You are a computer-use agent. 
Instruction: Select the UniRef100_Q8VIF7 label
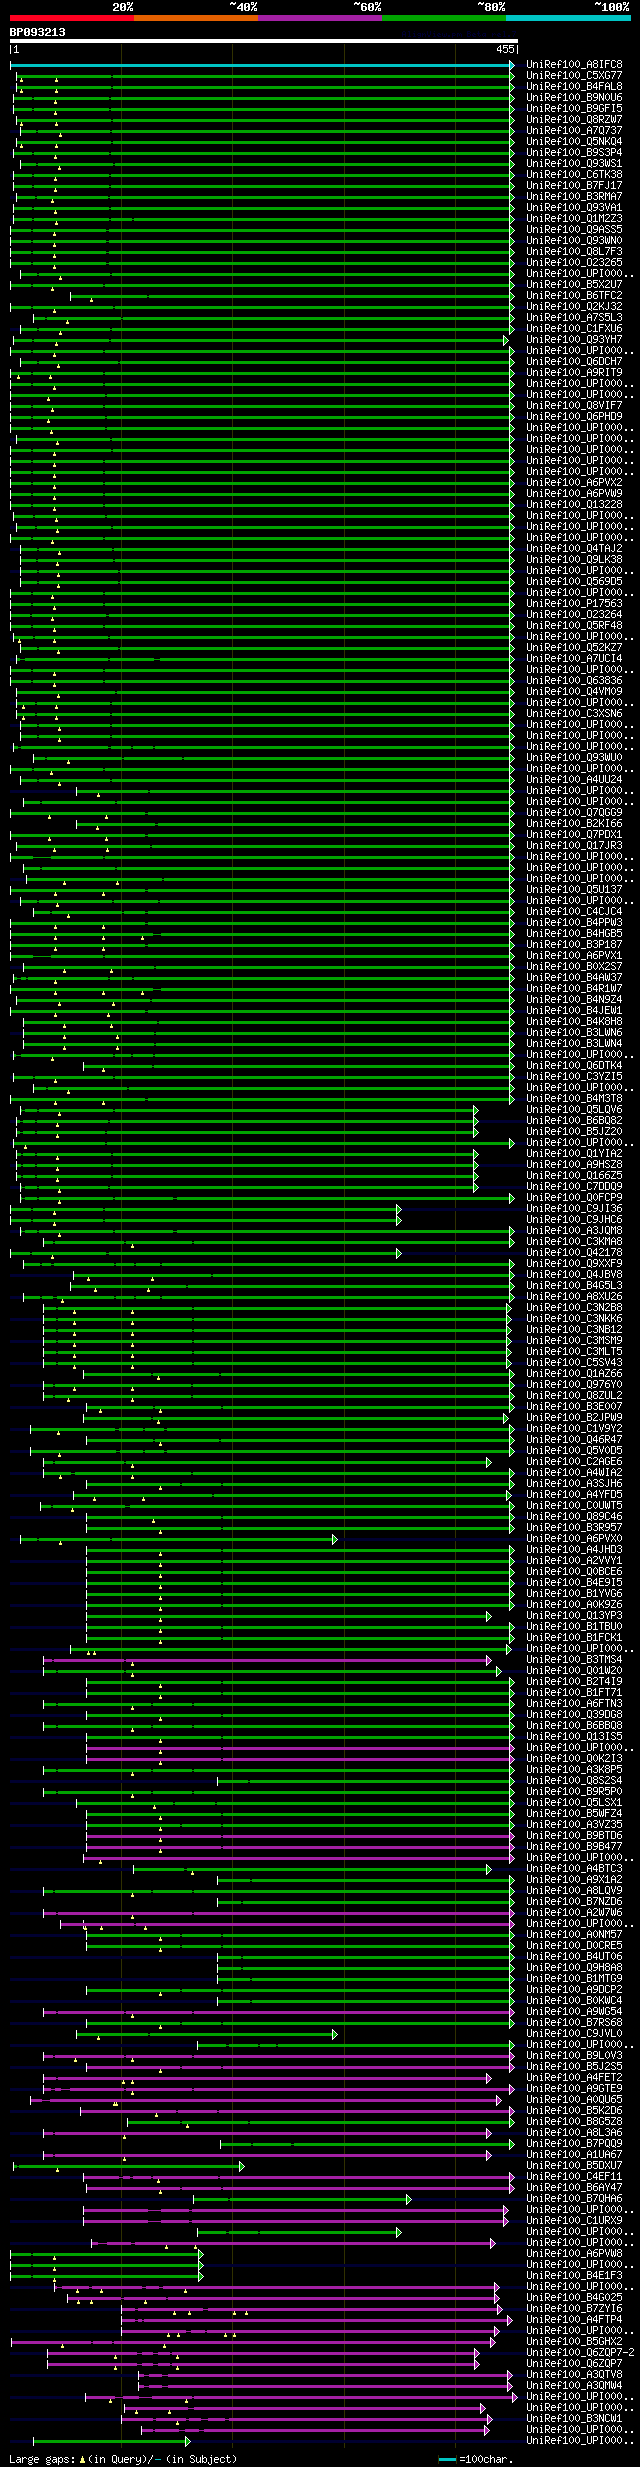coord(574,406)
